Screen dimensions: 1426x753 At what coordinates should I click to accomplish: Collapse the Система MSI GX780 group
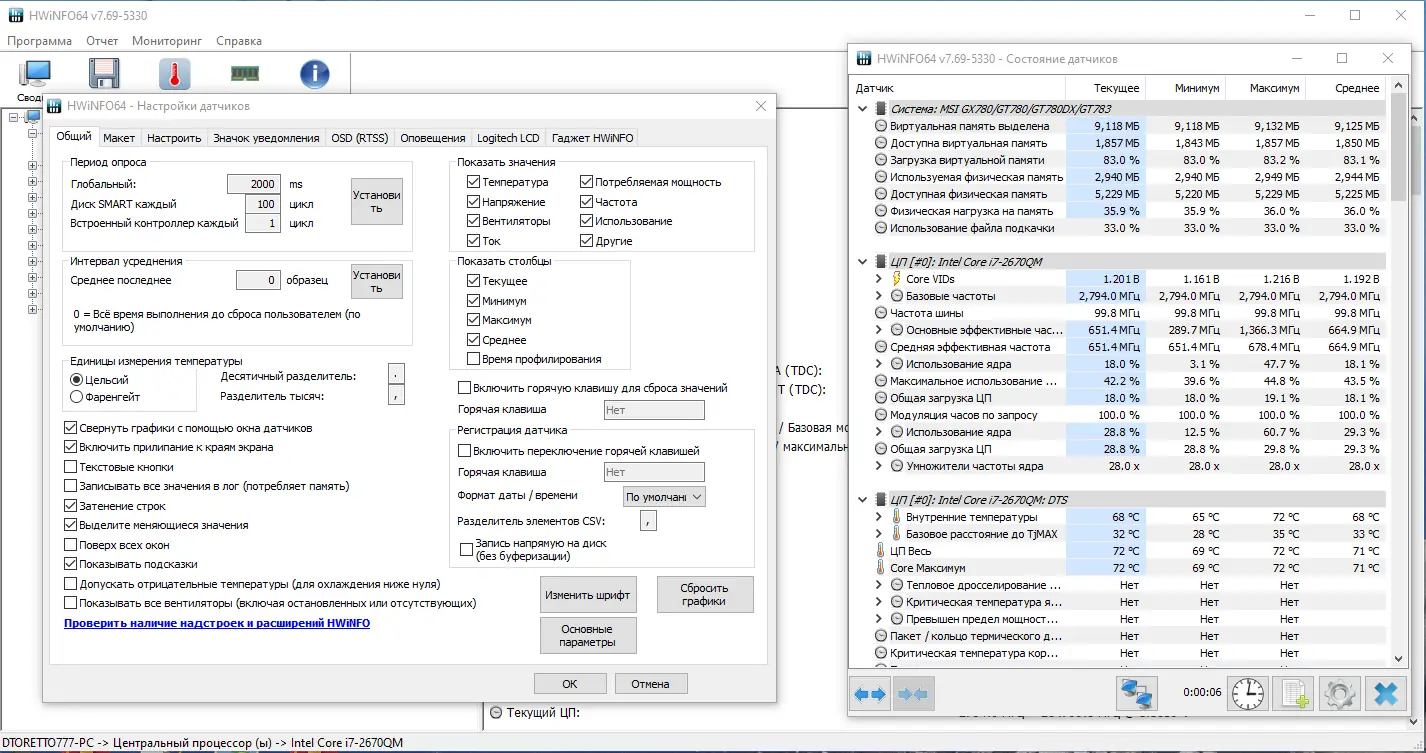(863, 109)
